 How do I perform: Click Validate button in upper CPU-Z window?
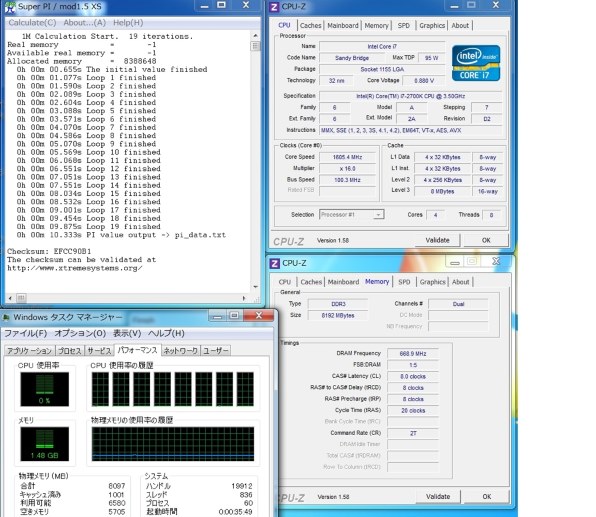tap(437, 240)
